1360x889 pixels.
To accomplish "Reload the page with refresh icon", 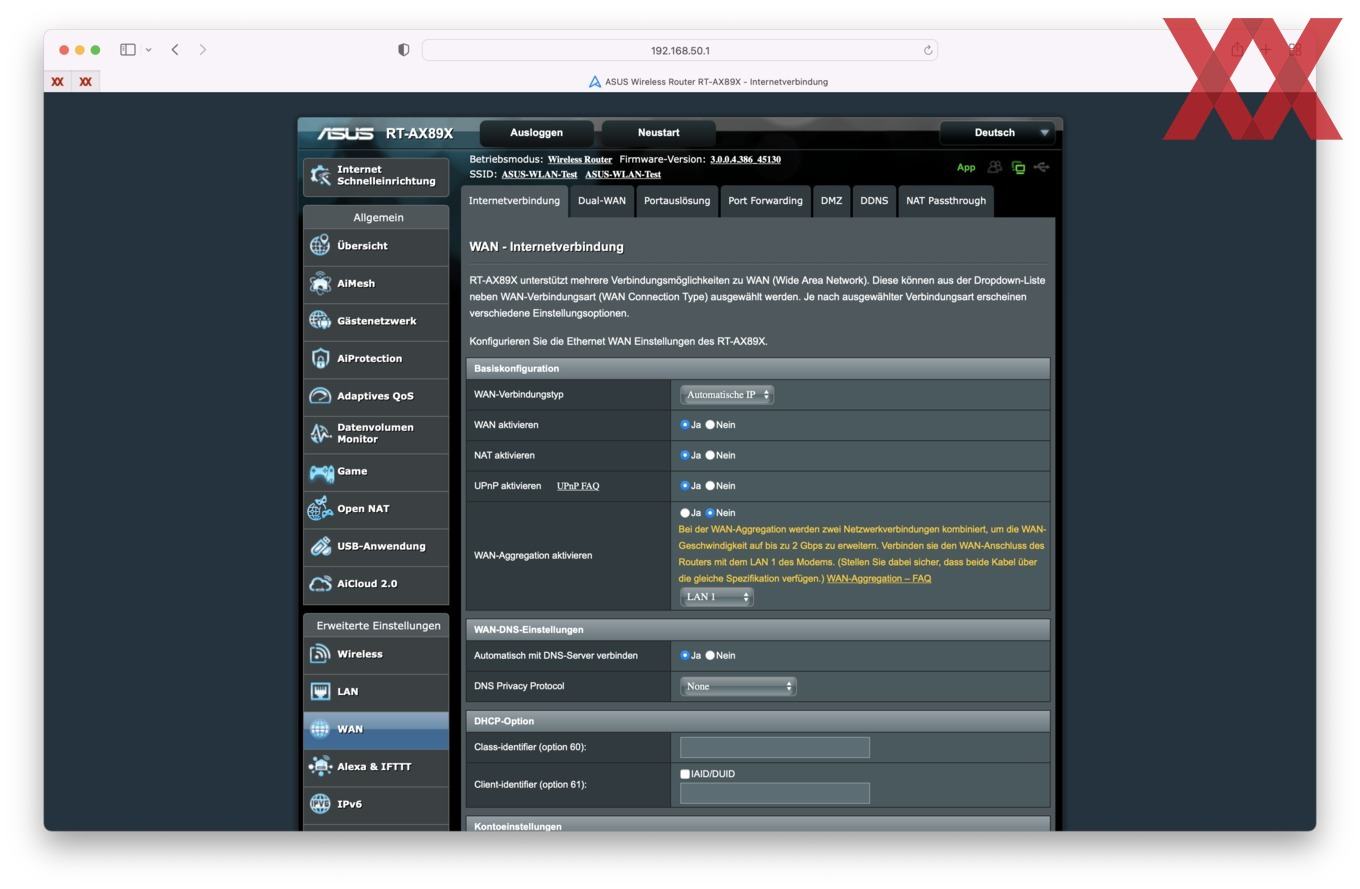I will [x=928, y=50].
